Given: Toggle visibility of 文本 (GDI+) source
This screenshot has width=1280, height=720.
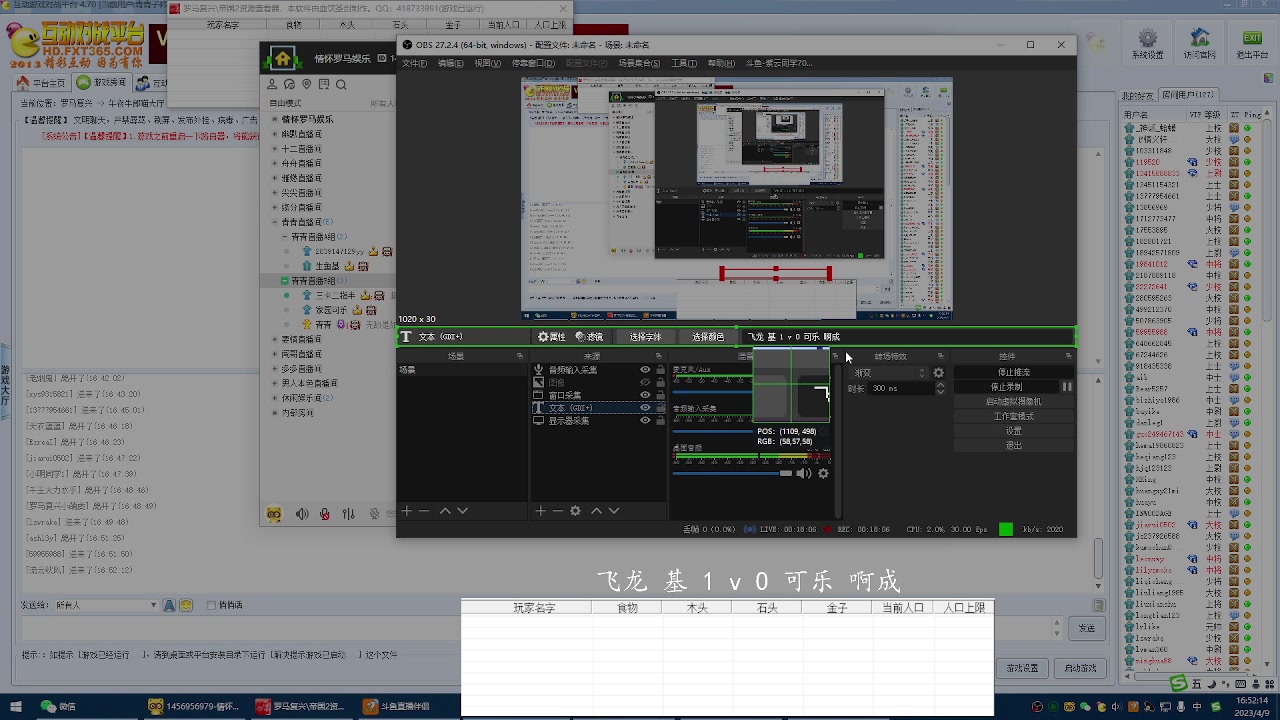Looking at the screenshot, I should click(645, 408).
